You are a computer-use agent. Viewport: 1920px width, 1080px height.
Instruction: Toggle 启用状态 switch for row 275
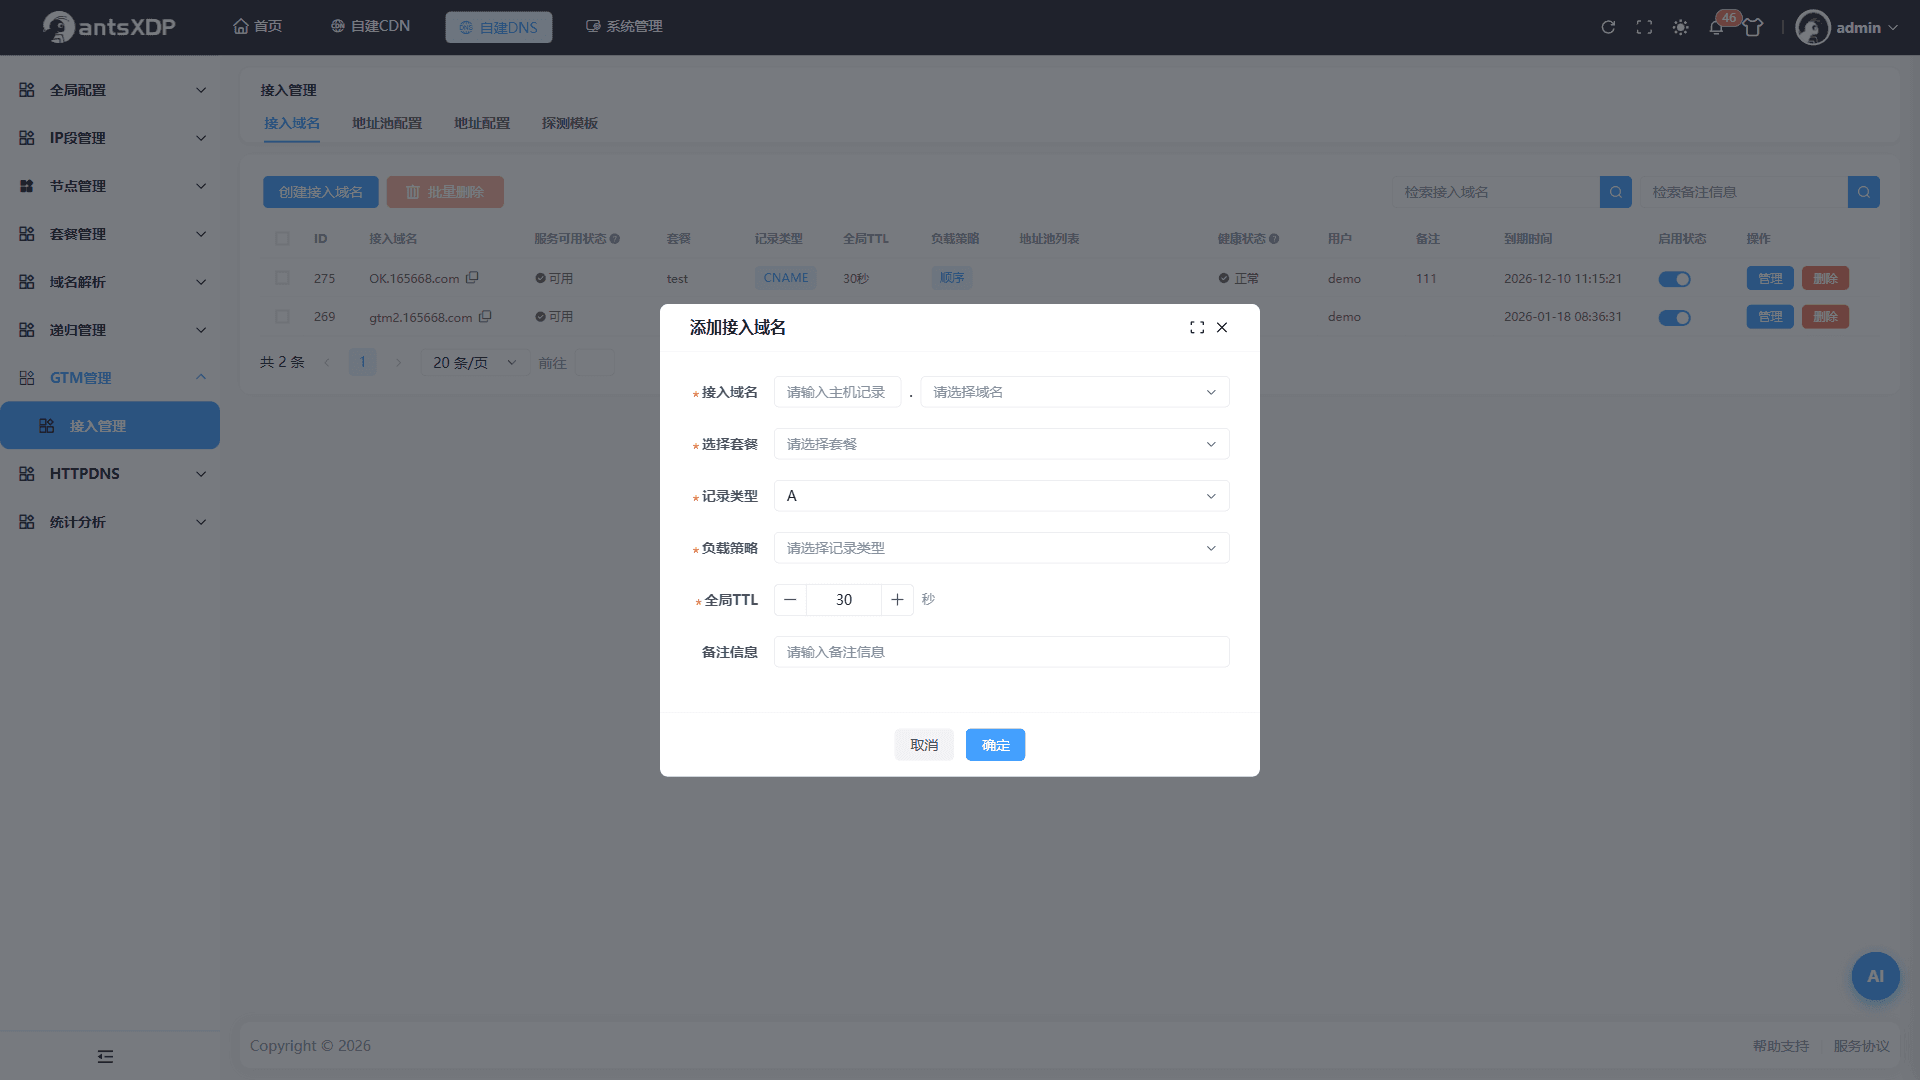pyautogui.click(x=1674, y=279)
